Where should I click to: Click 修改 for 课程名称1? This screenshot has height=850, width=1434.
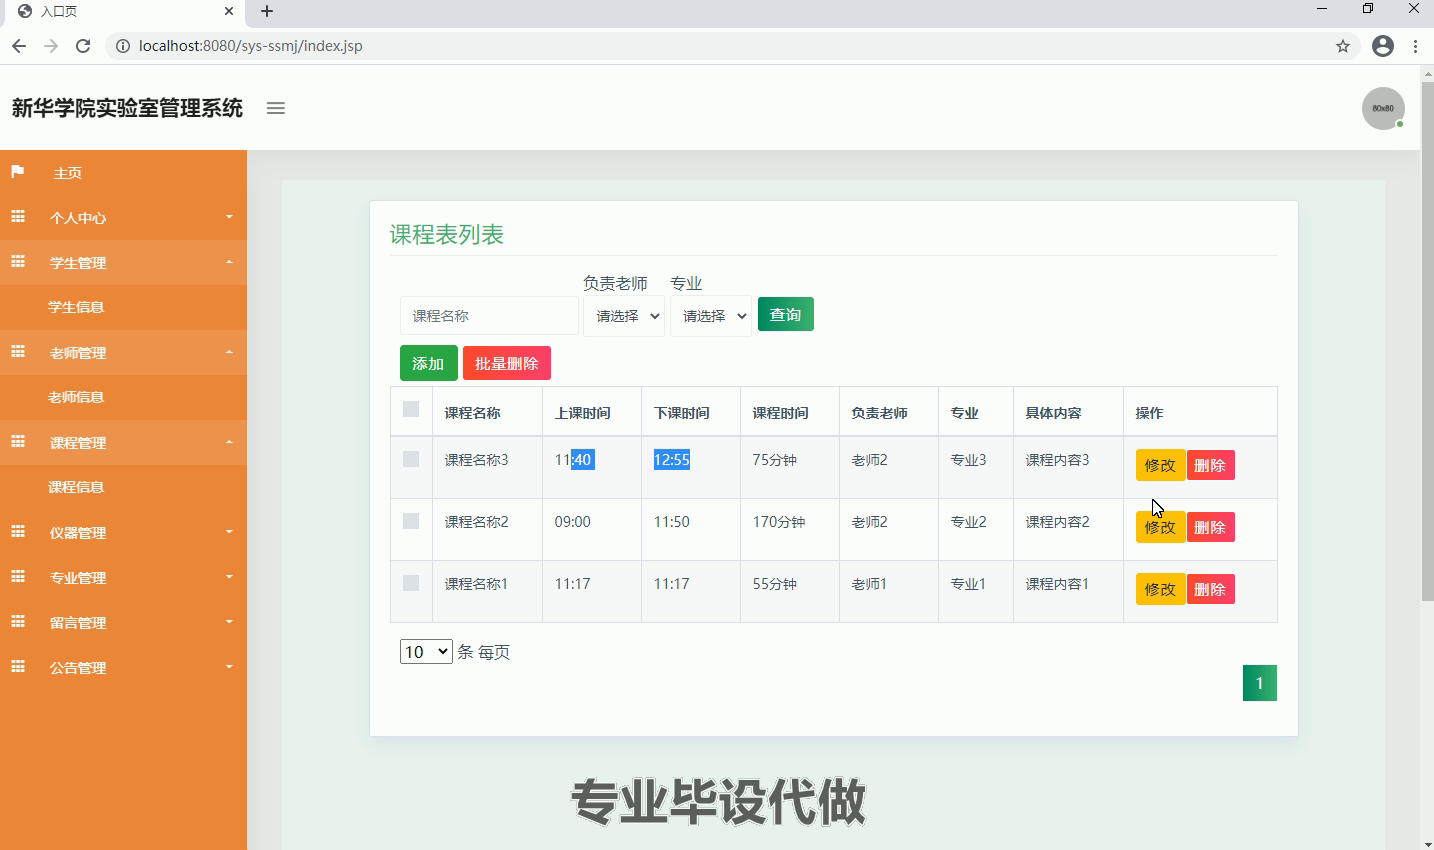[x=1160, y=589]
